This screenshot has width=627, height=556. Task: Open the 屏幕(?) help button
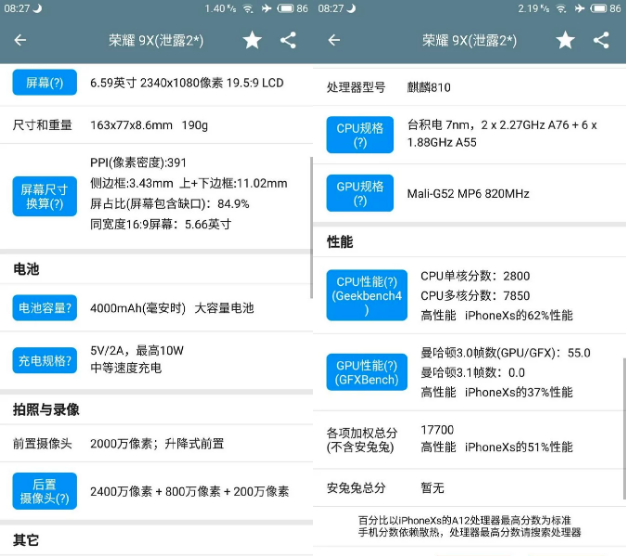[x=44, y=82]
